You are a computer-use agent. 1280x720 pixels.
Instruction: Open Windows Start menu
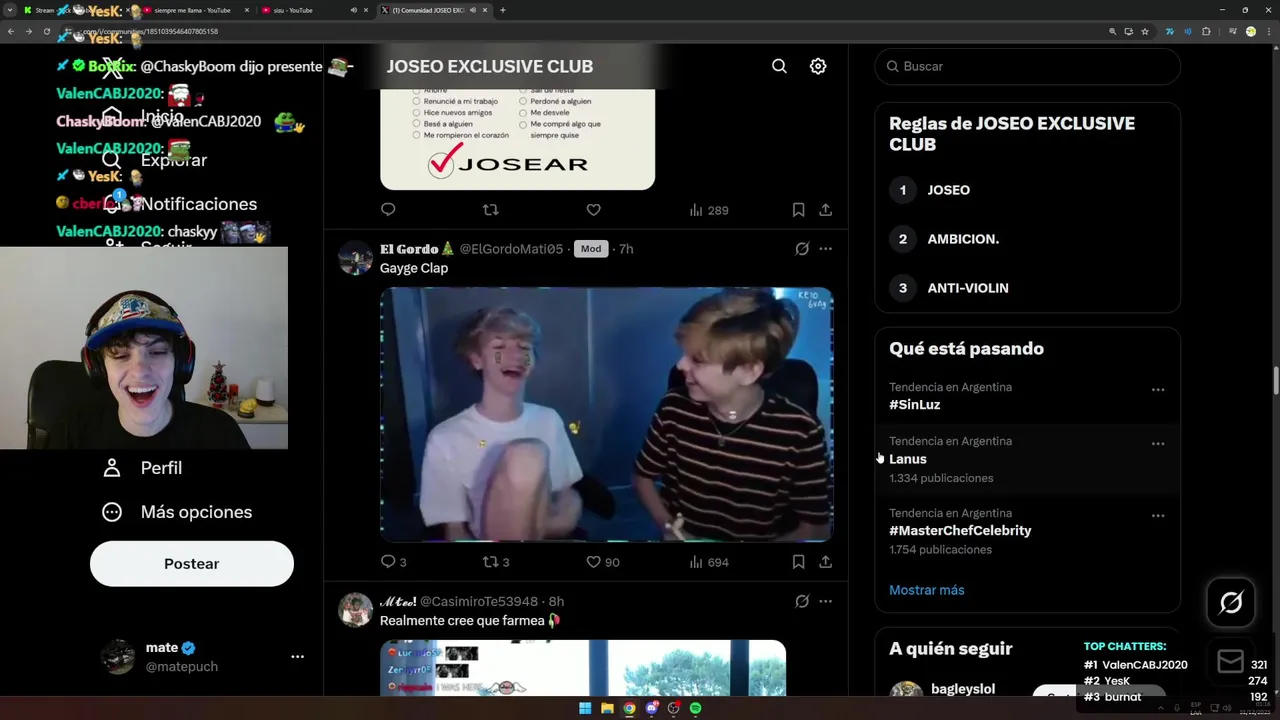coord(585,708)
